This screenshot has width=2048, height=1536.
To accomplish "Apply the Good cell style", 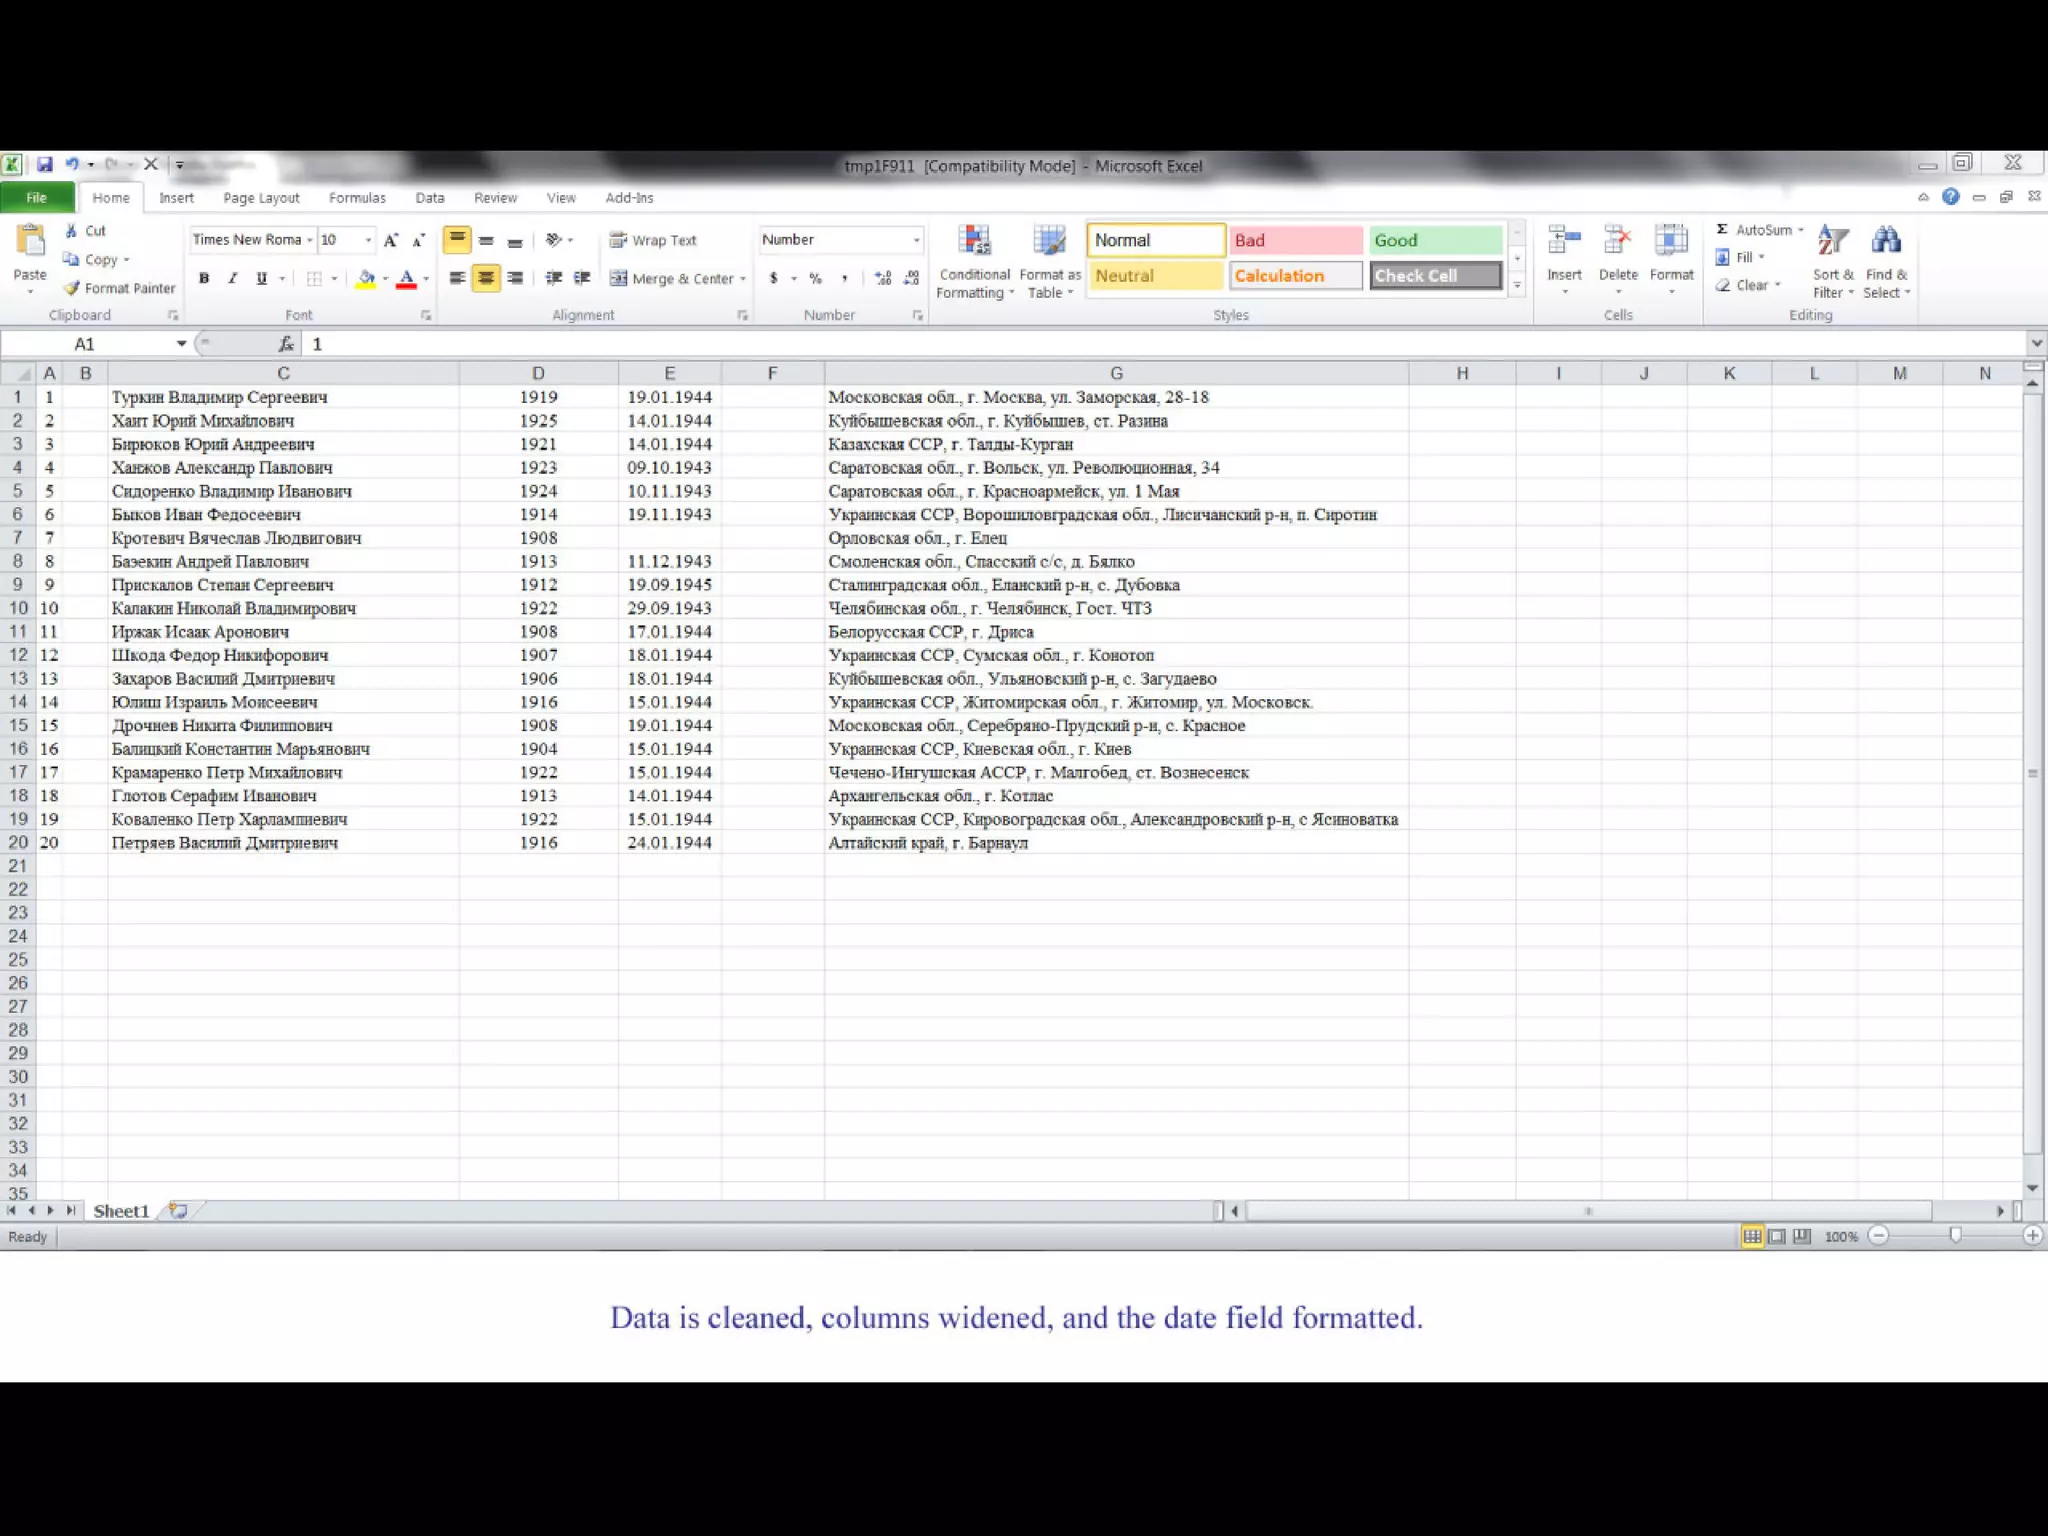I will pyautogui.click(x=1435, y=240).
